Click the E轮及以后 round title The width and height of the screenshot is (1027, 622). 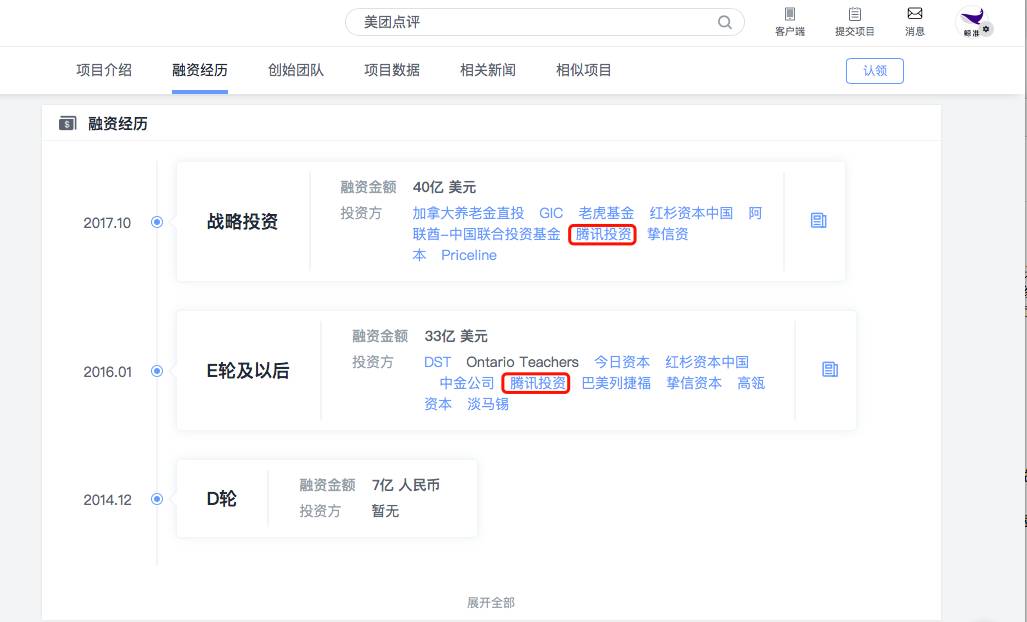248,371
